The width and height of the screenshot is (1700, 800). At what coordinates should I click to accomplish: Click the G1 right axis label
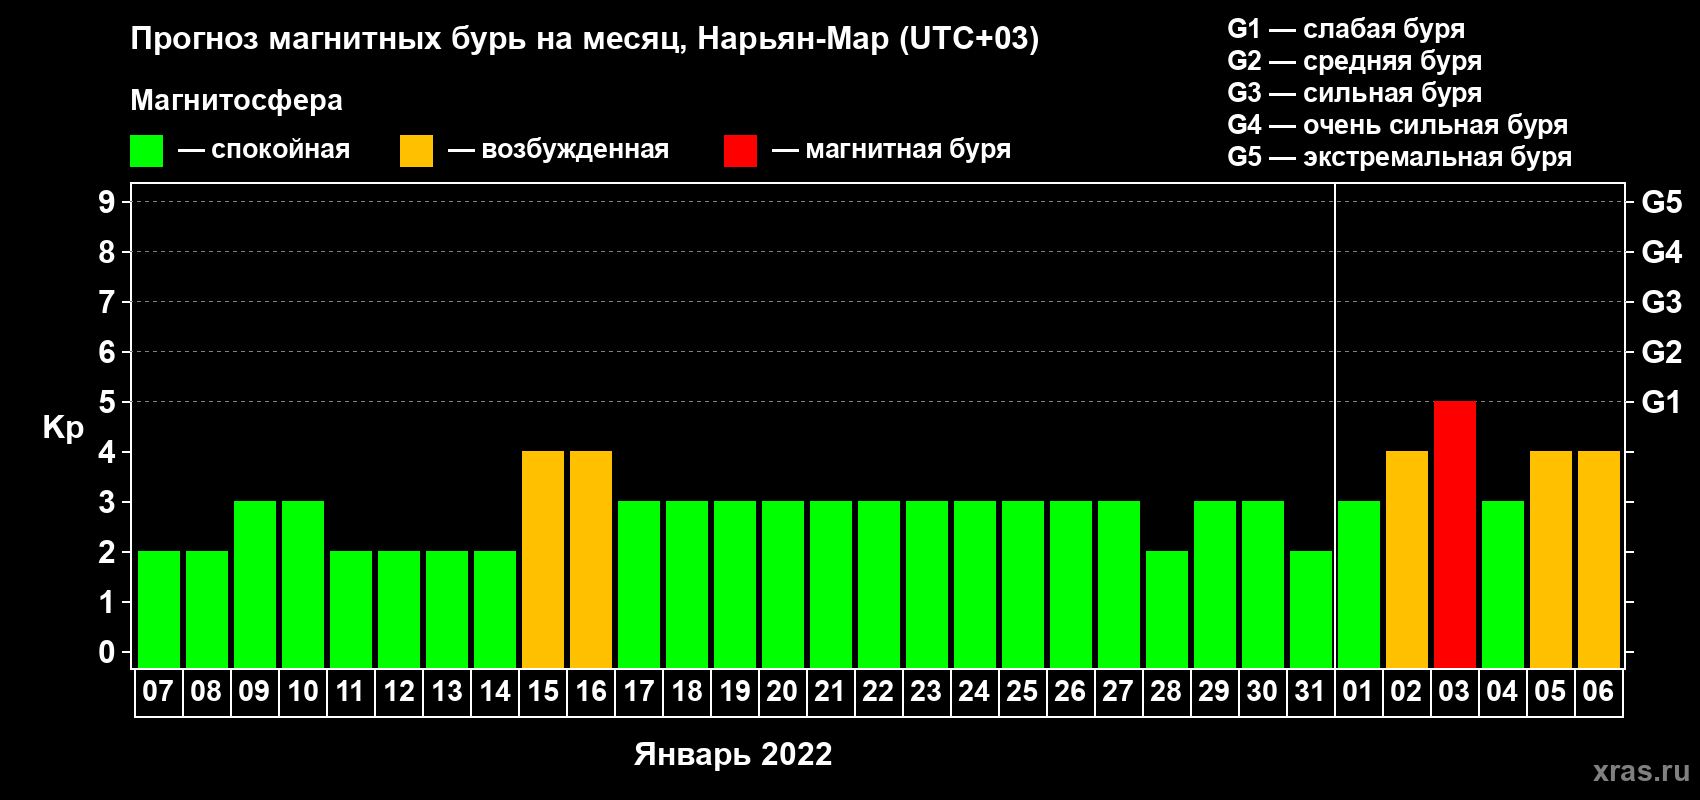click(1662, 402)
